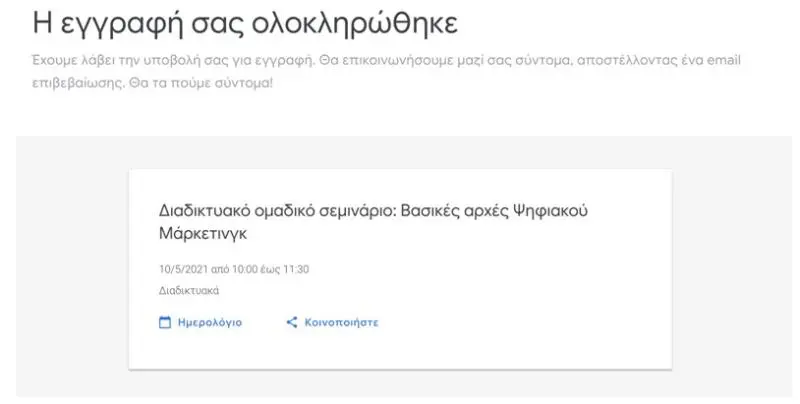Image resolution: width=800 pixels, height=404 pixels.
Task: Click the start time 10:00
Action: coord(244,269)
